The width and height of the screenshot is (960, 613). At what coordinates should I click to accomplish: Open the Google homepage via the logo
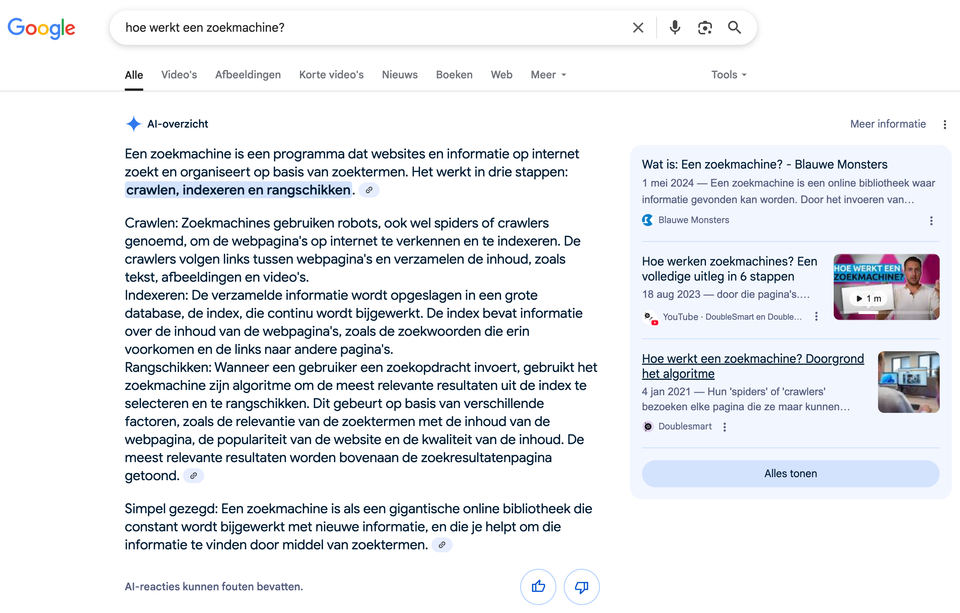tap(40, 28)
